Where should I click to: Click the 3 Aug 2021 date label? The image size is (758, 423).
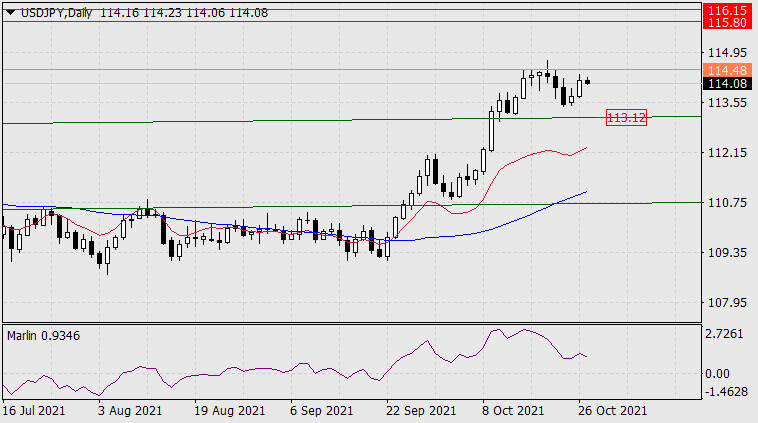point(130,411)
